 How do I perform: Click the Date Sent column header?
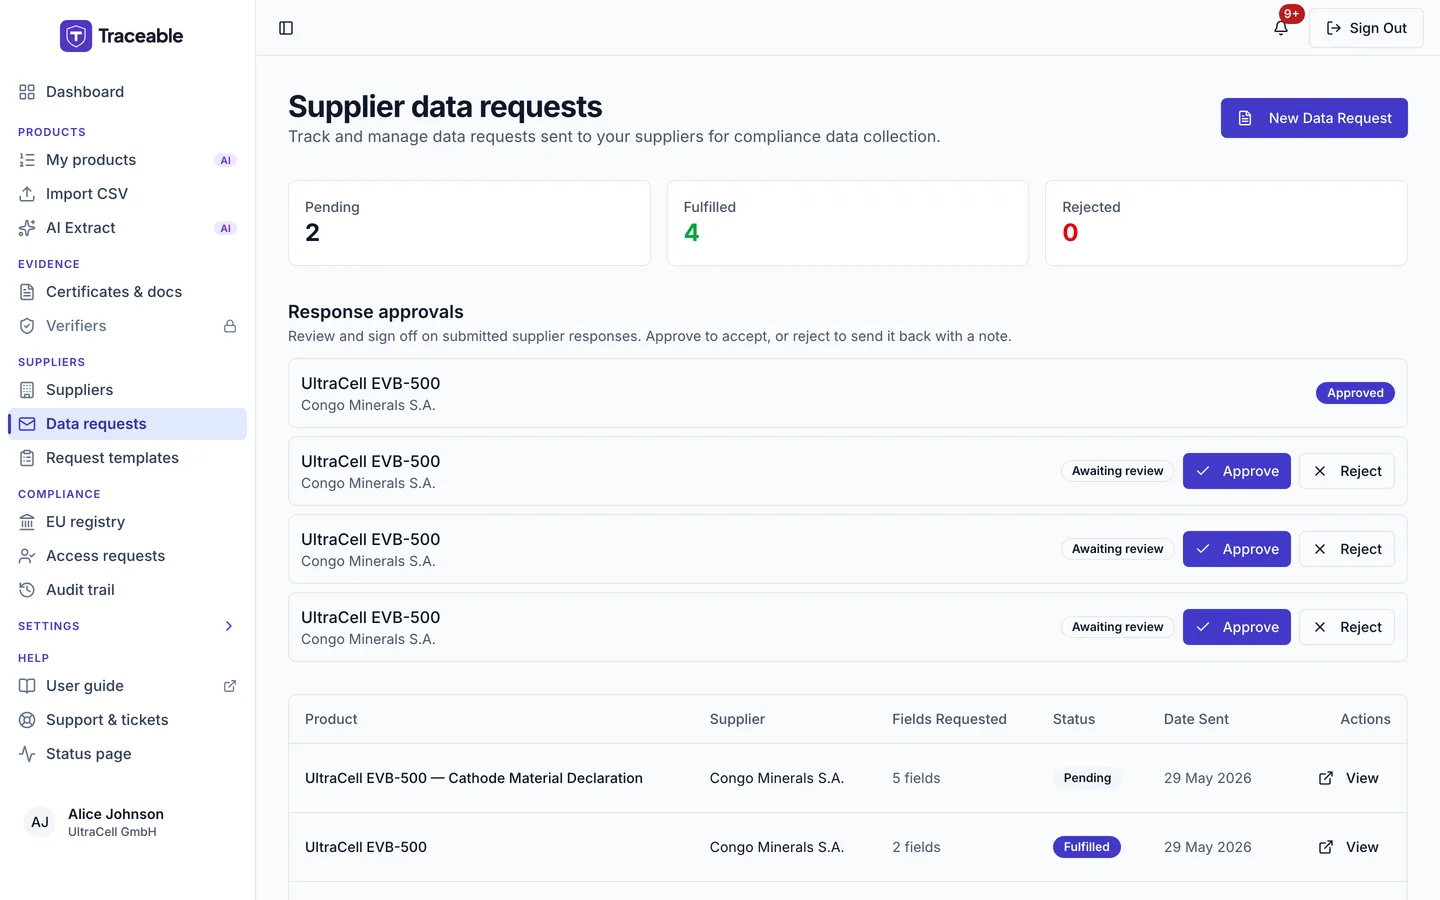(1196, 719)
